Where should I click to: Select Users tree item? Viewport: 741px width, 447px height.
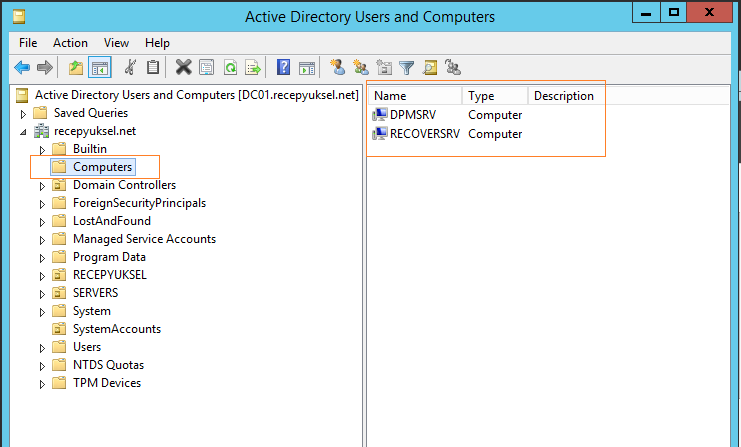(x=86, y=347)
